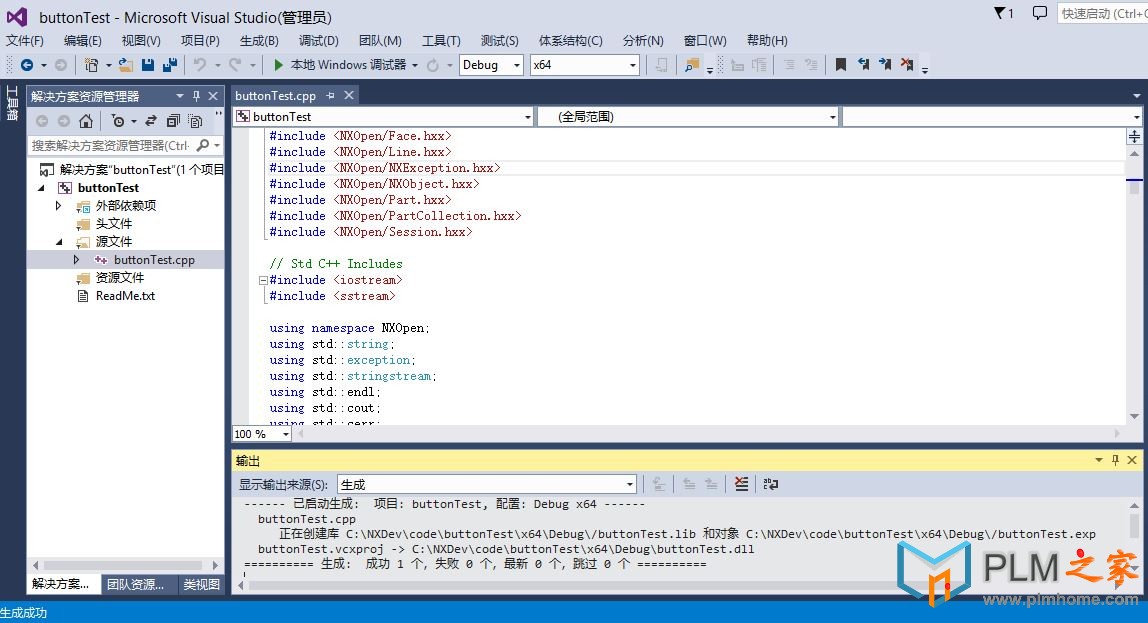Collapse the buttonTest project node

click(x=42, y=188)
